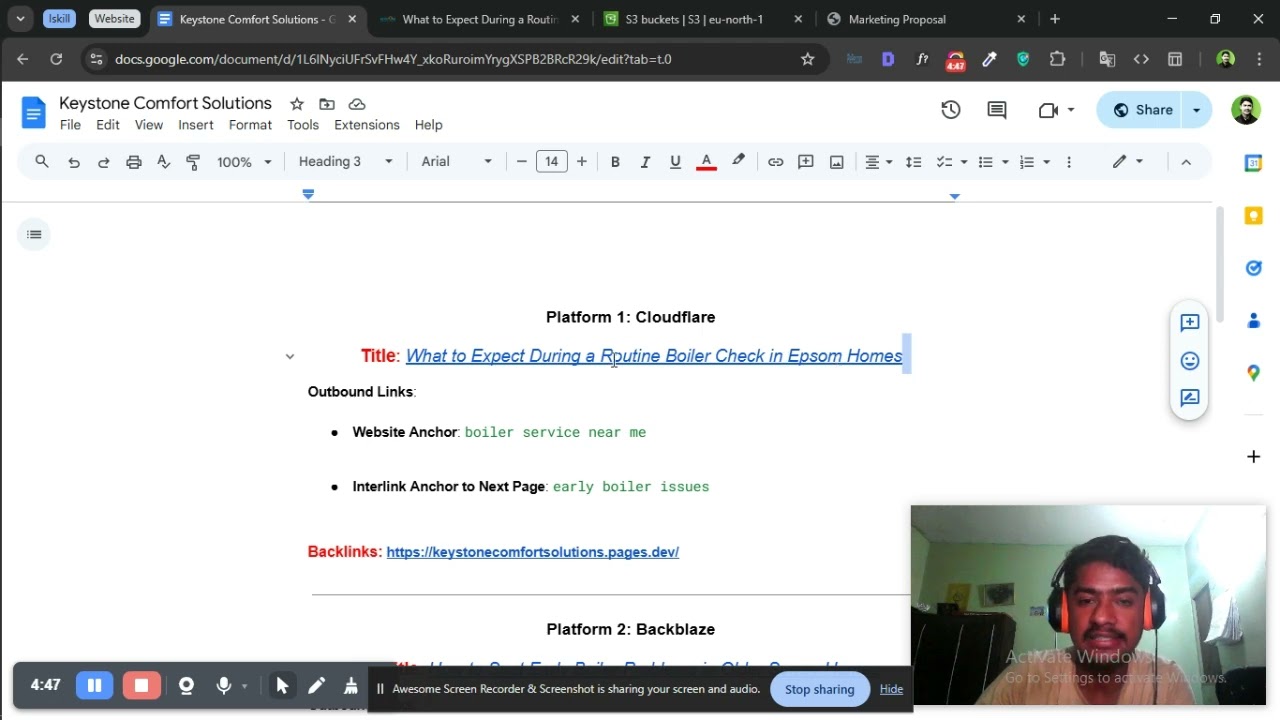This screenshot has width=1280, height=720.
Task: Toggle Underline formatting
Action: click(x=675, y=162)
